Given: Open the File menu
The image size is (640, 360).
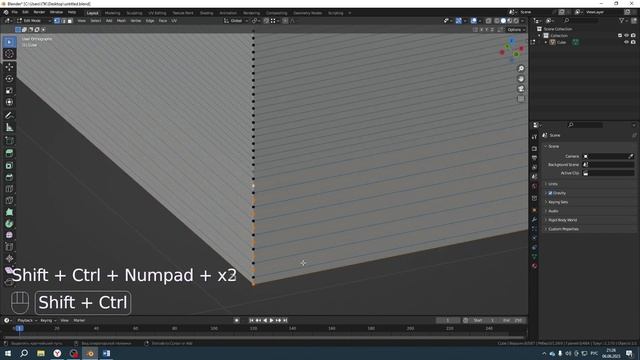Looking at the screenshot, I should pyautogui.click(x=15, y=12).
